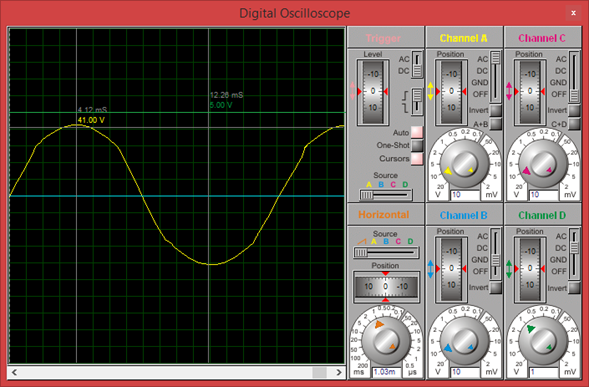Toggle Channel C C+D button

574,124
